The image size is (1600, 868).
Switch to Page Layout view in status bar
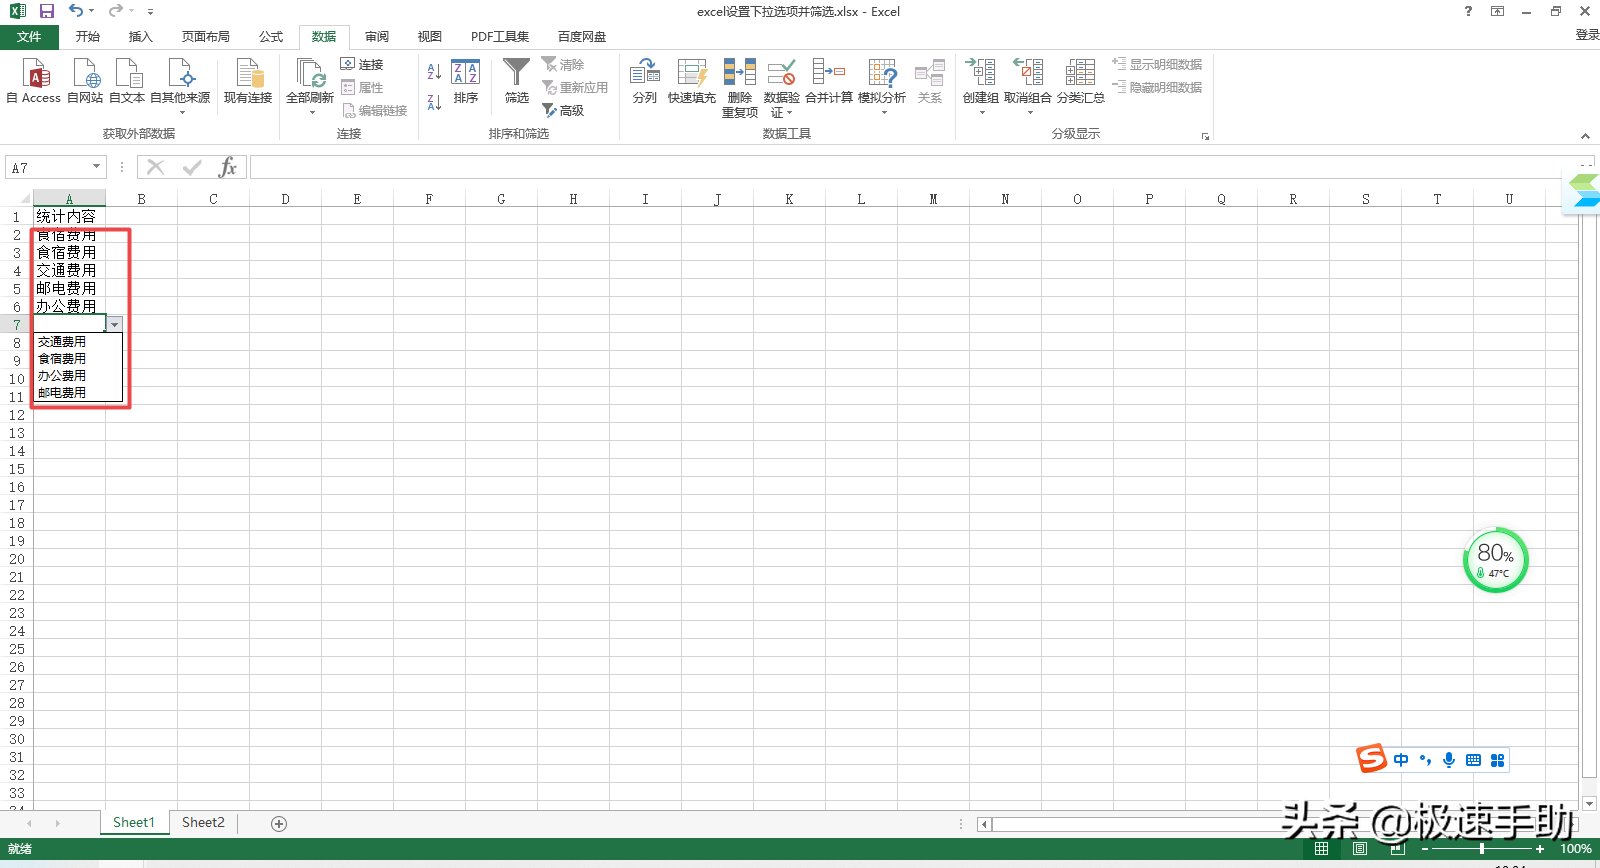point(1360,849)
